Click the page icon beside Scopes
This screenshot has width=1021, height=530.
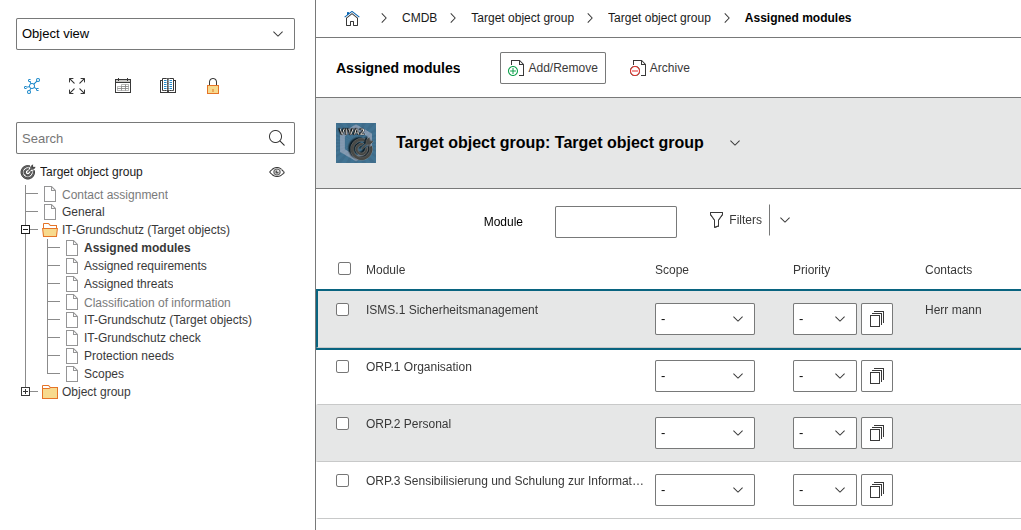(72, 374)
